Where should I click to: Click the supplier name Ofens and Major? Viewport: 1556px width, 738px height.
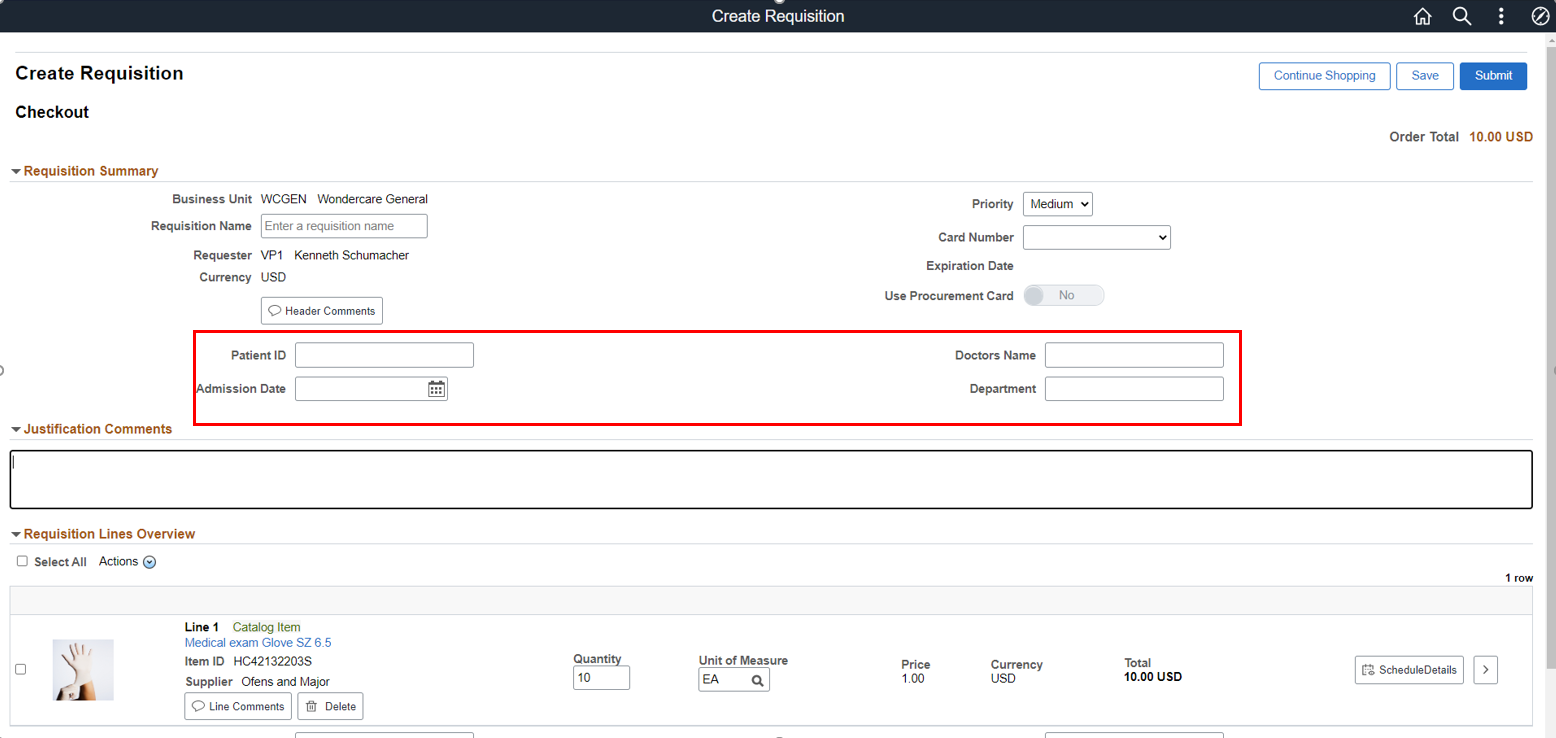tap(286, 682)
